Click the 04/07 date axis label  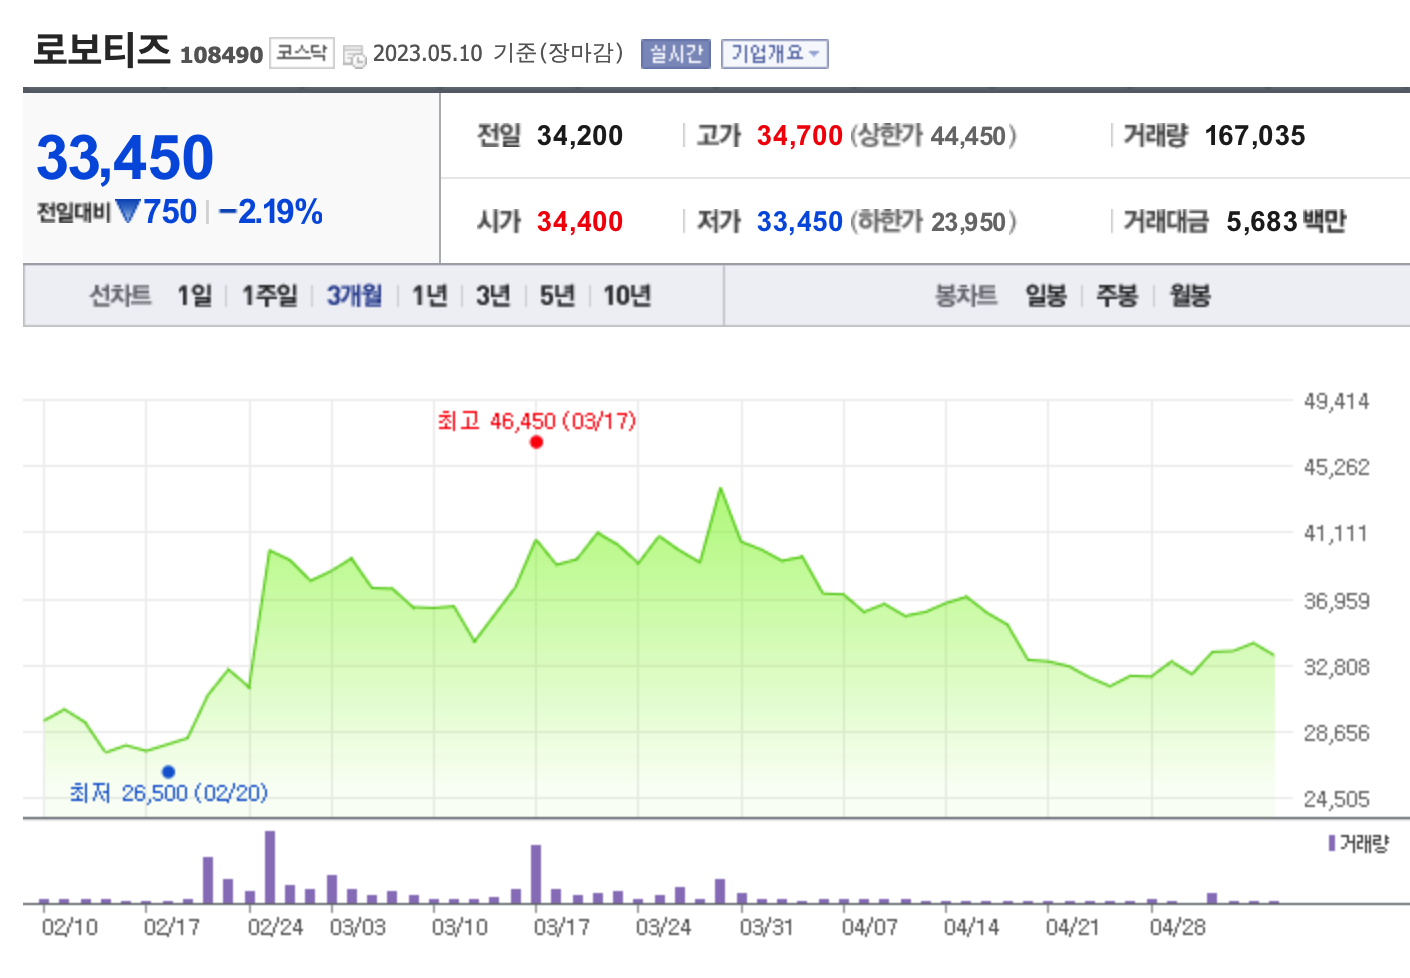(870, 927)
